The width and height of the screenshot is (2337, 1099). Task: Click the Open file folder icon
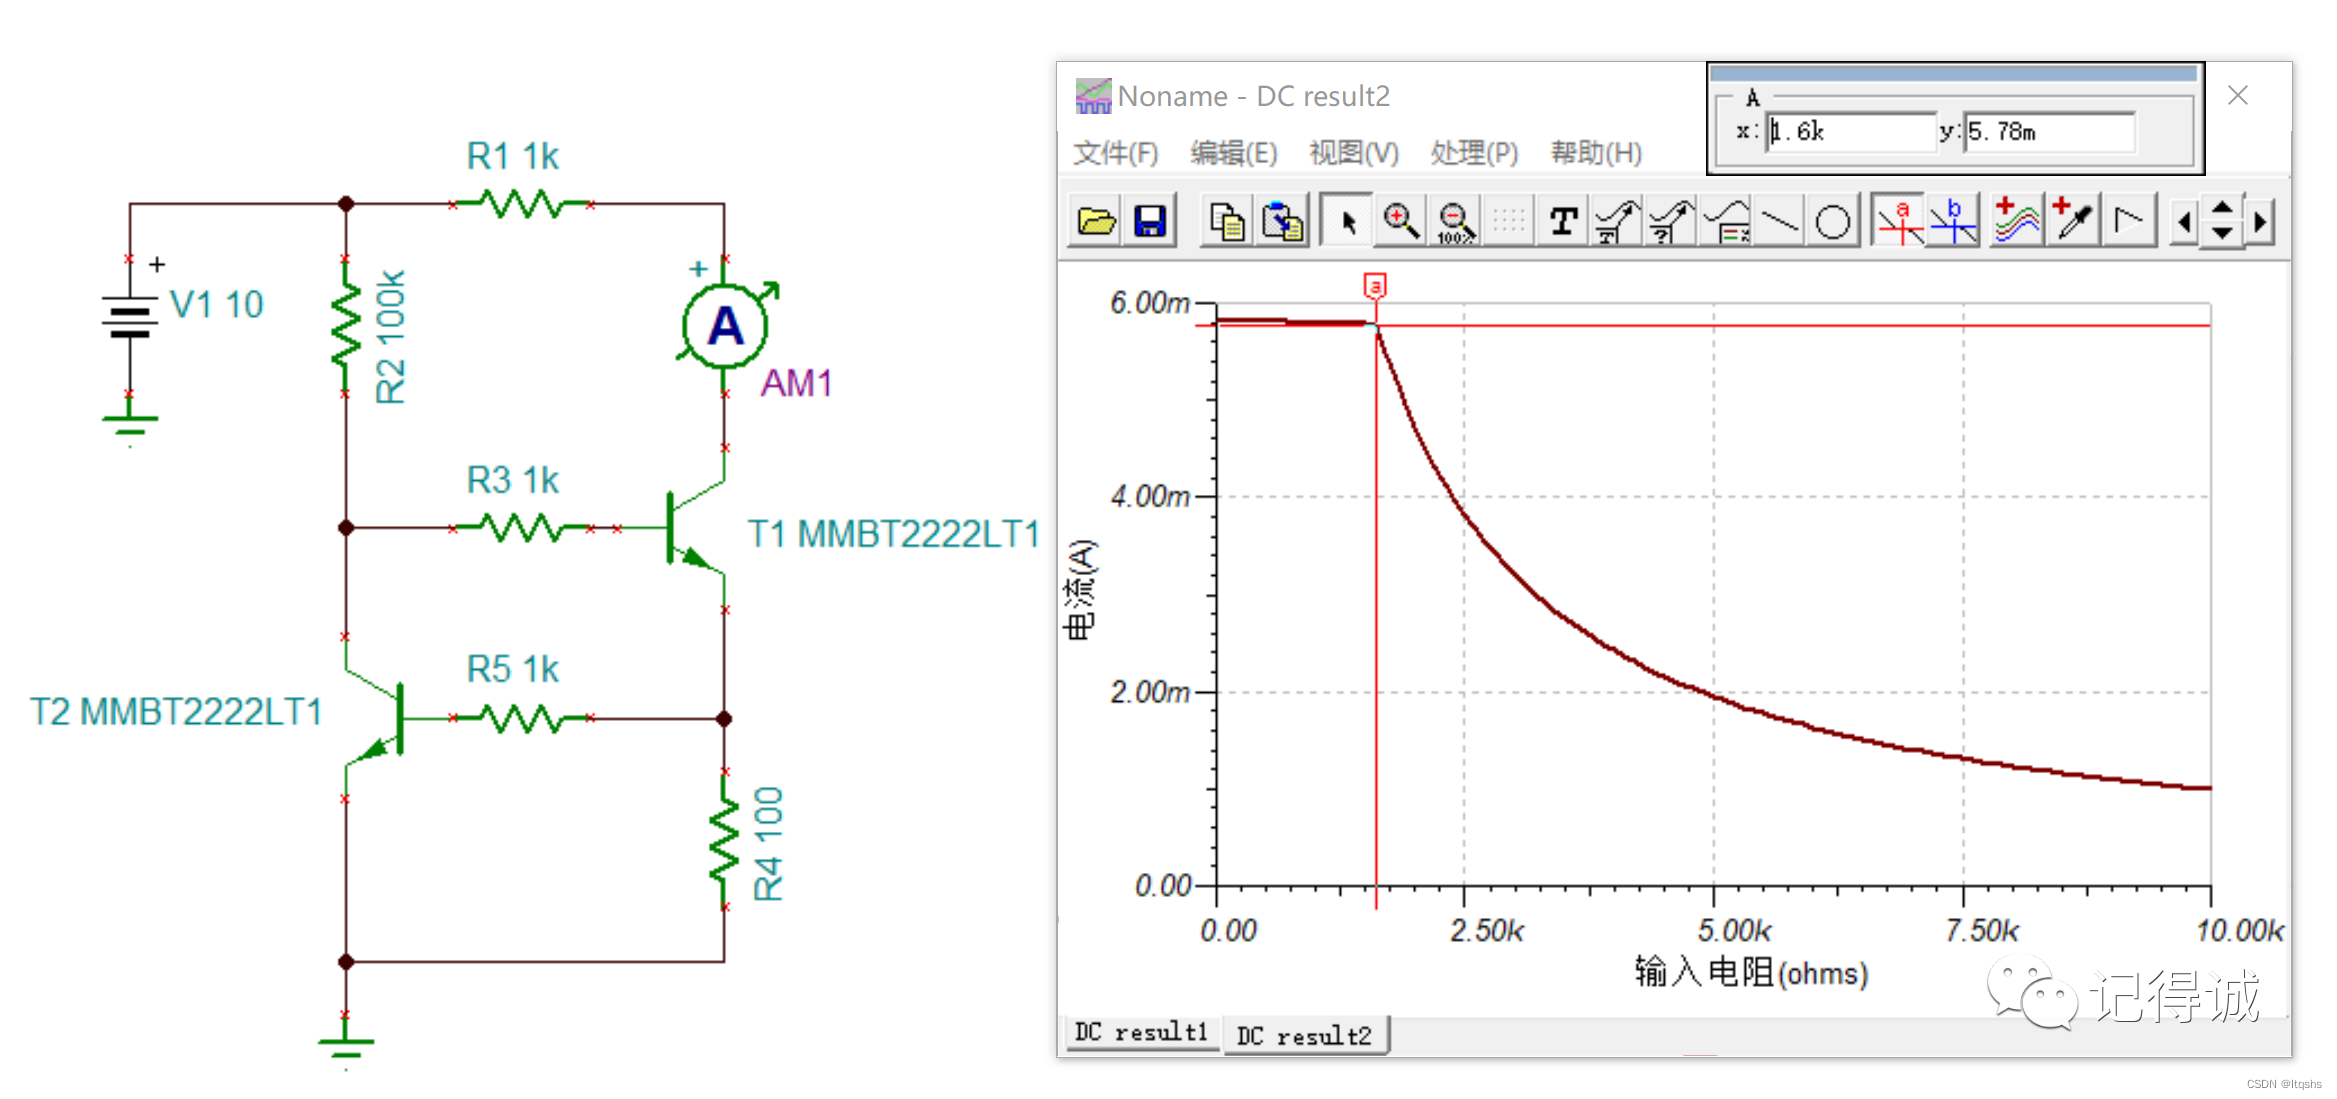tap(1096, 221)
